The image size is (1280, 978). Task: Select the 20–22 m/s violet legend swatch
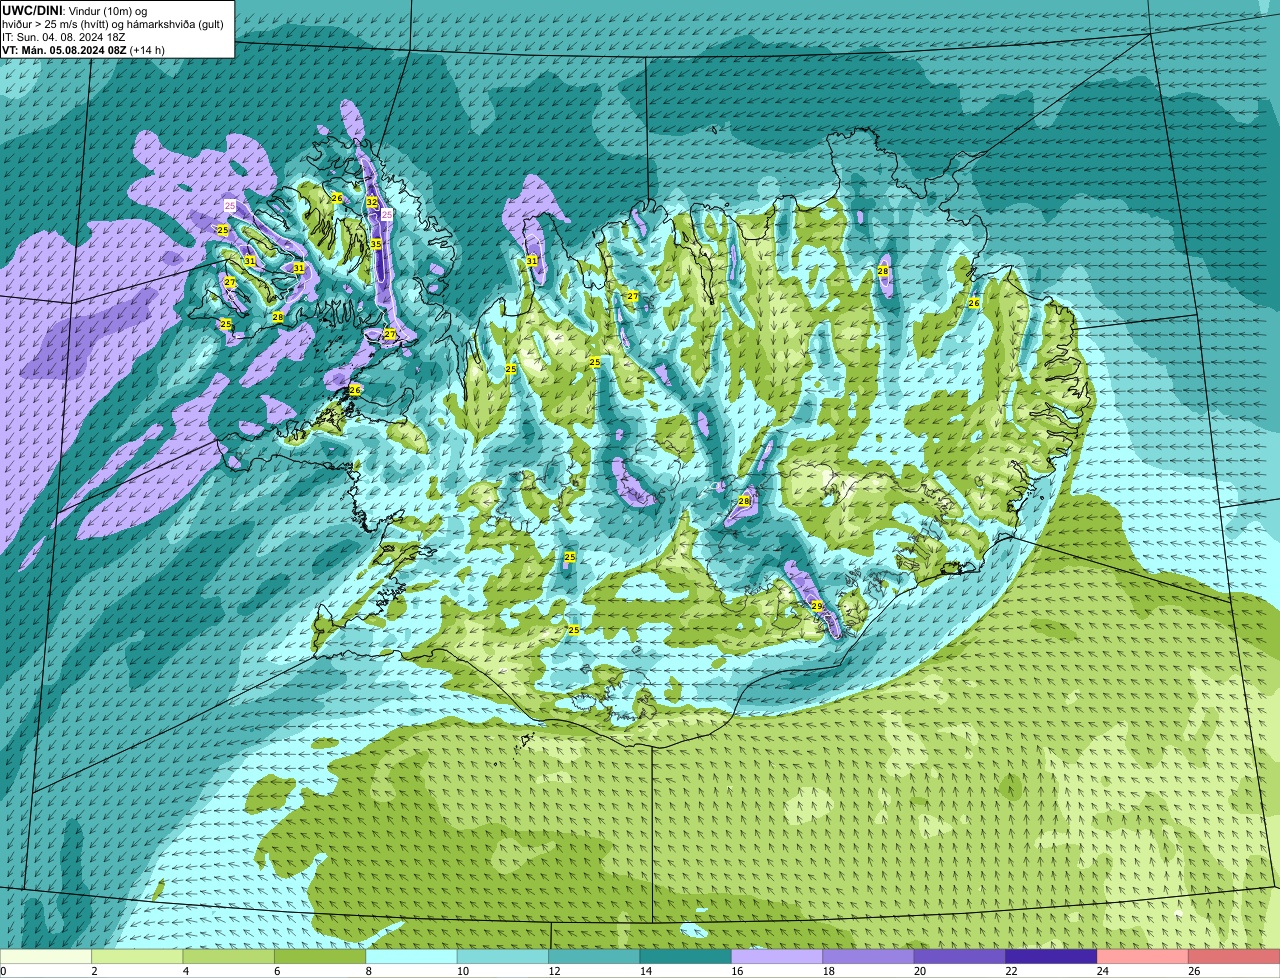960,956
